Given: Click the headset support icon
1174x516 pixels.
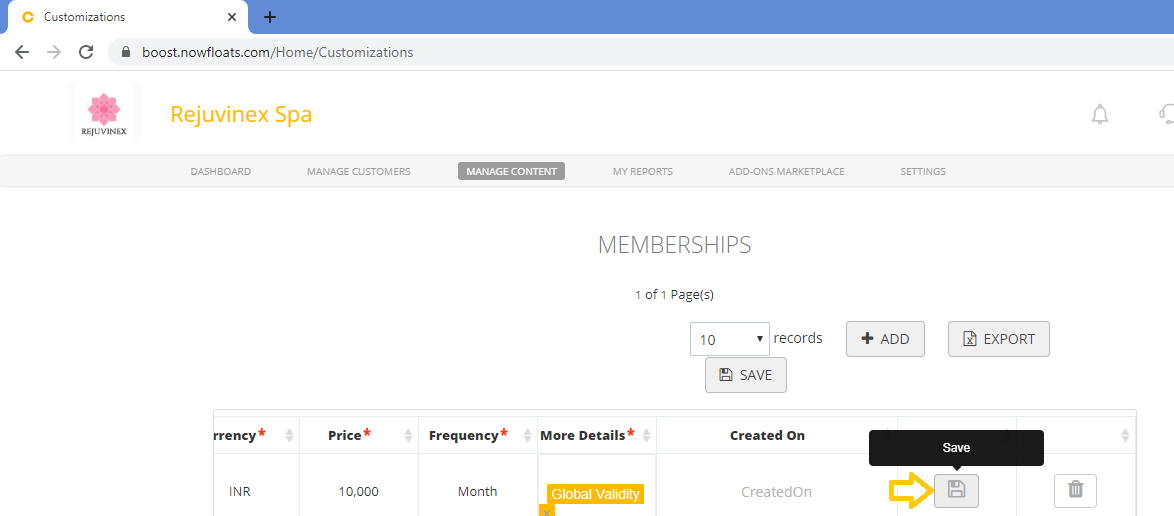Looking at the screenshot, I should point(1167,115).
